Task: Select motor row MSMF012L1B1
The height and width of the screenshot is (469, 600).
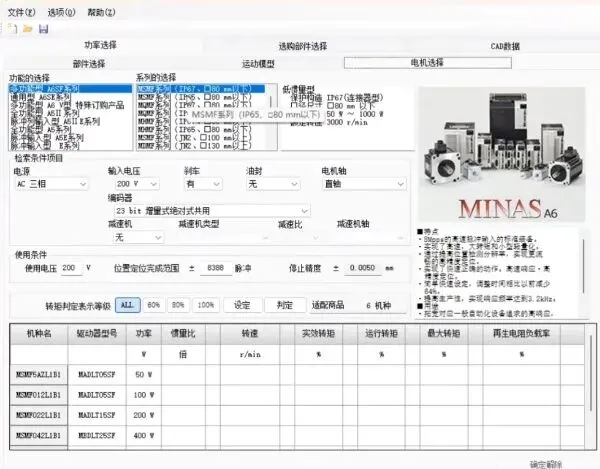Action: point(39,395)
